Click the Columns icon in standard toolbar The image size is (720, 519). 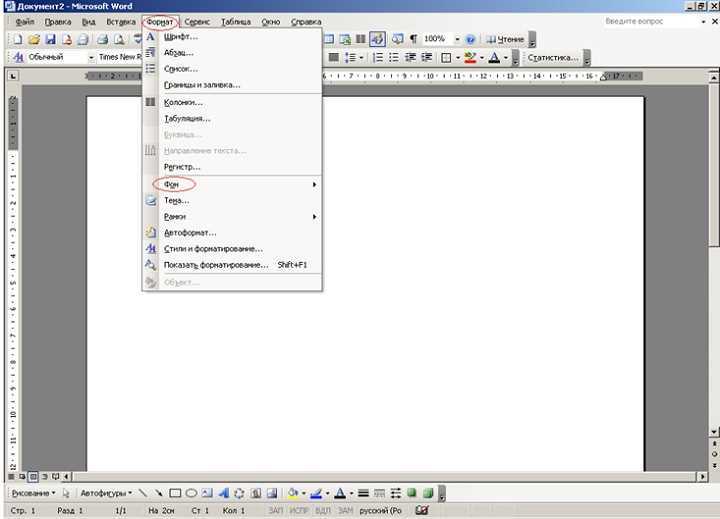(x=361, y=39)
